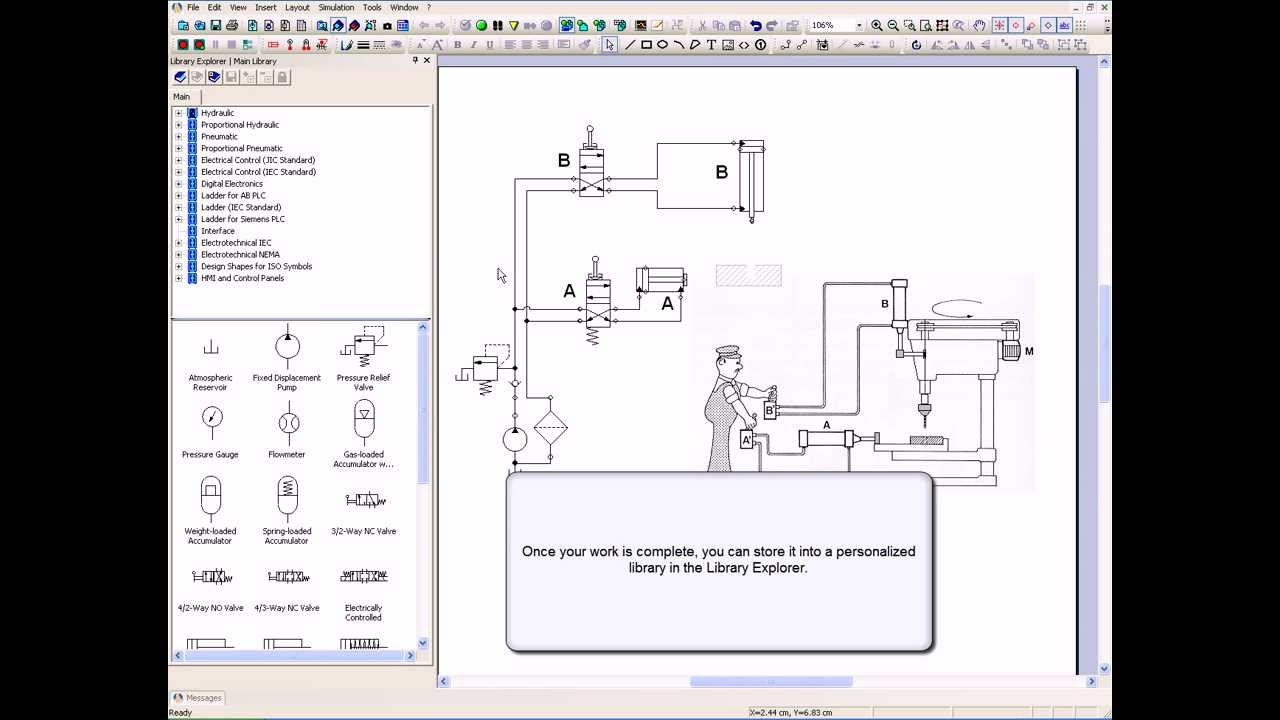Select Interface item in library tree
The height and width of the screenshot is (720, 1280).
pos(217,231)
